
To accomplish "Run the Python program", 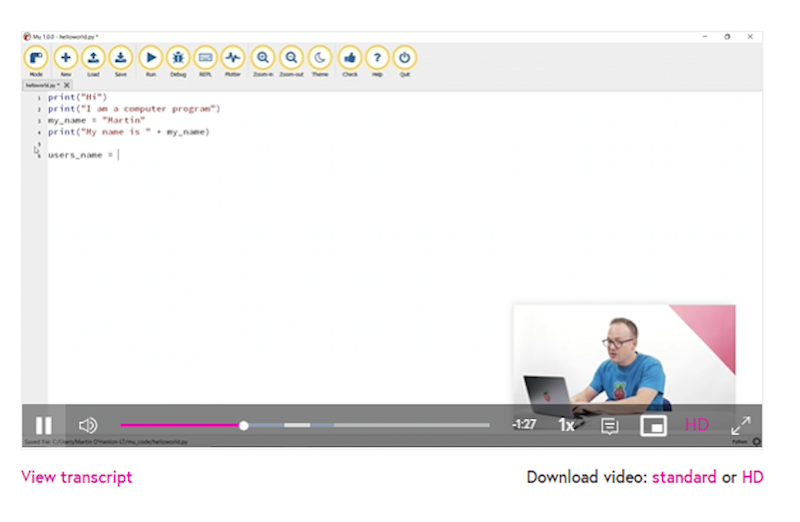I will tap(151, 60).
